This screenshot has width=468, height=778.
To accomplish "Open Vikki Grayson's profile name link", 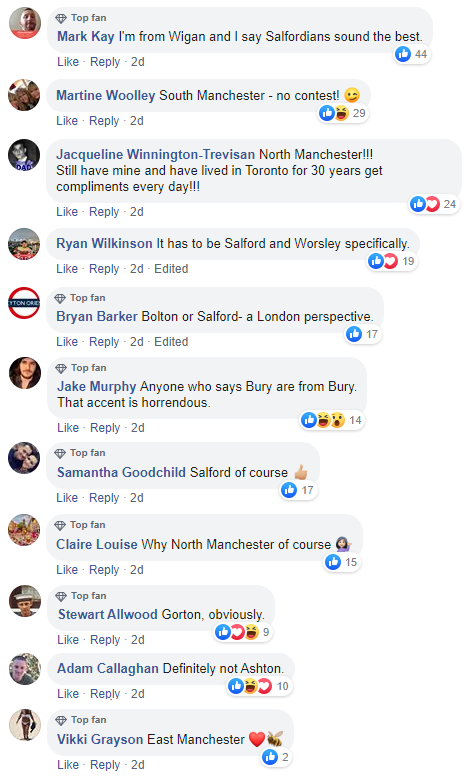I will coord(100,739).
